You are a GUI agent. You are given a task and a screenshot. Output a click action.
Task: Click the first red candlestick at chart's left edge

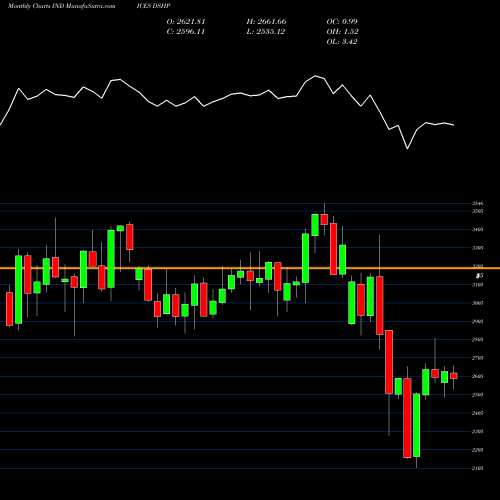pos(10,309)
